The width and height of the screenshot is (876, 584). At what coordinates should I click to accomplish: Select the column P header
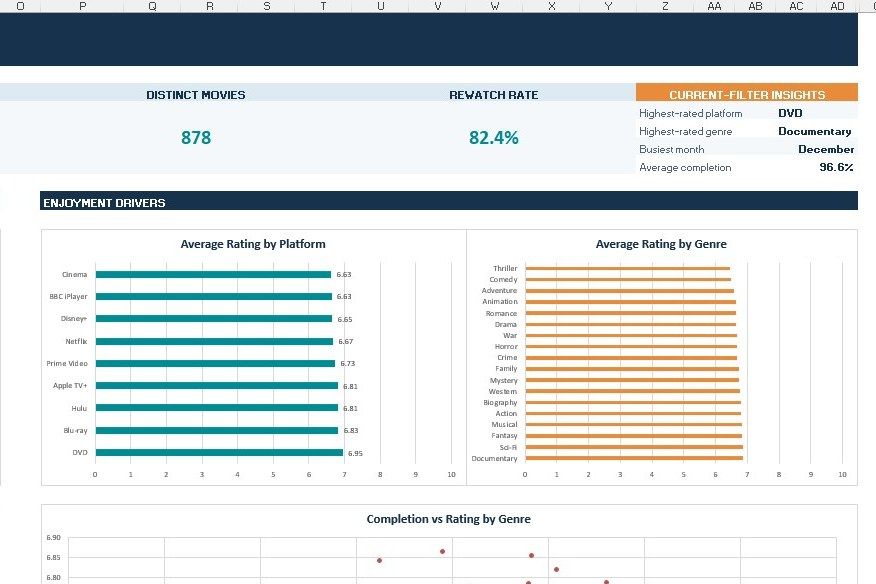(82, 6)
